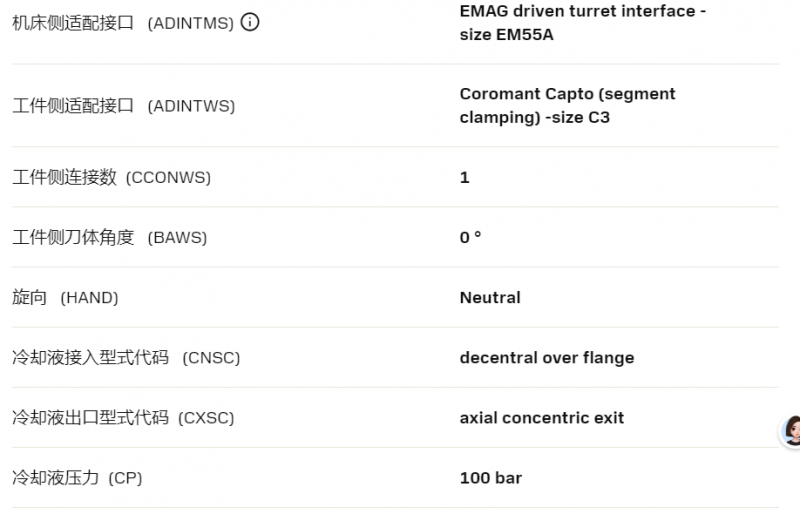Select the 工件侧连接数 (CCONWS) label

tap(111, 177)
